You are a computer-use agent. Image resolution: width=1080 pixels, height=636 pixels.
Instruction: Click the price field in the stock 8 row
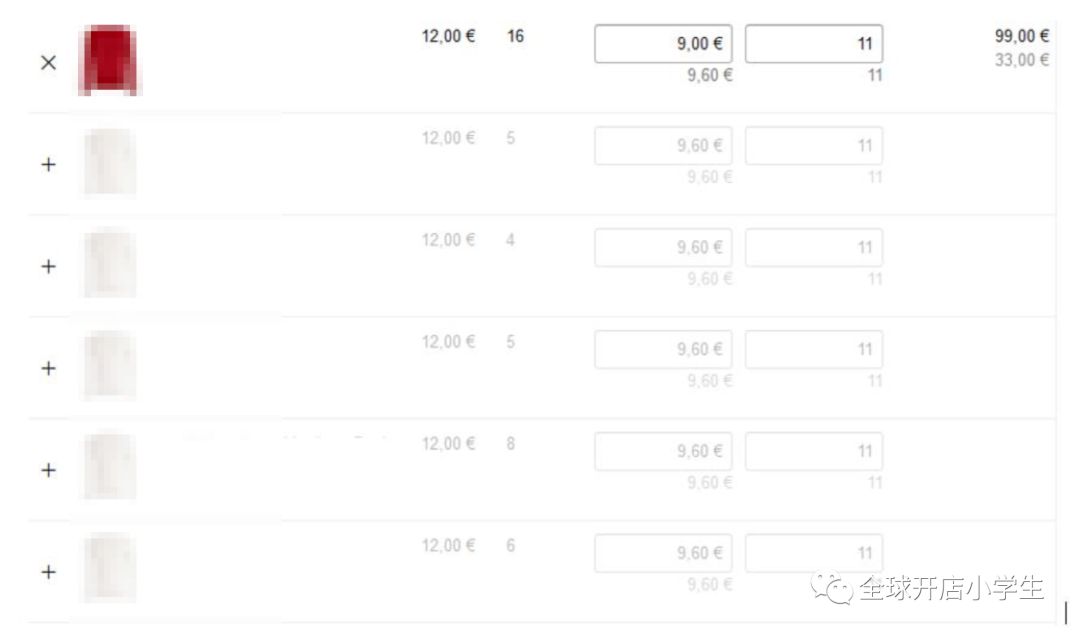pos(663,452)
